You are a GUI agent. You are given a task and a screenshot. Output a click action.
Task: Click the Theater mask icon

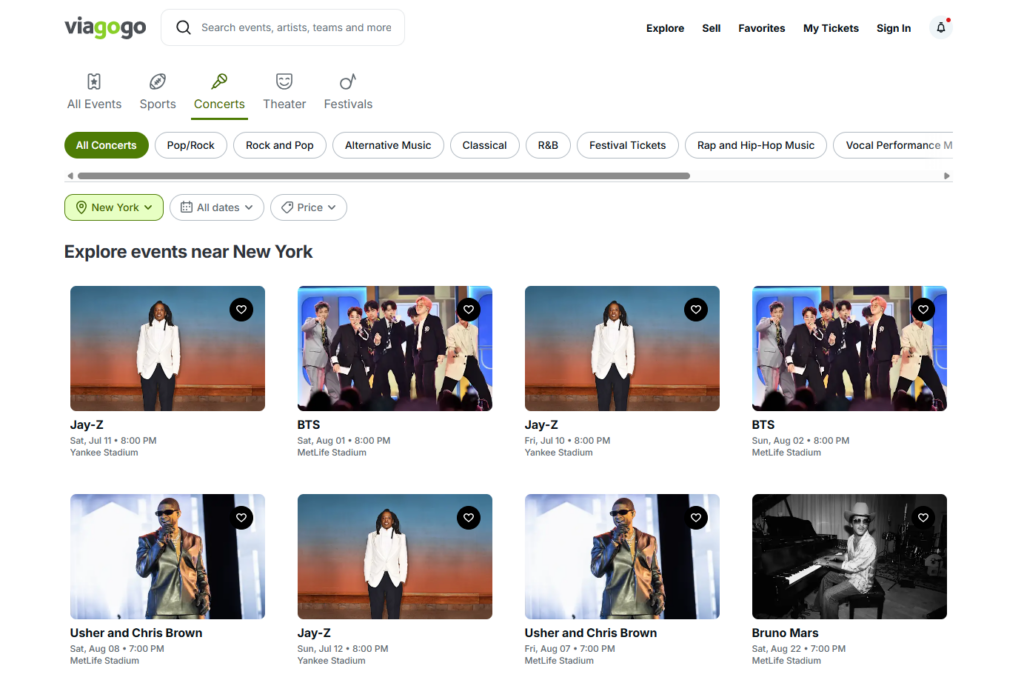284,82
